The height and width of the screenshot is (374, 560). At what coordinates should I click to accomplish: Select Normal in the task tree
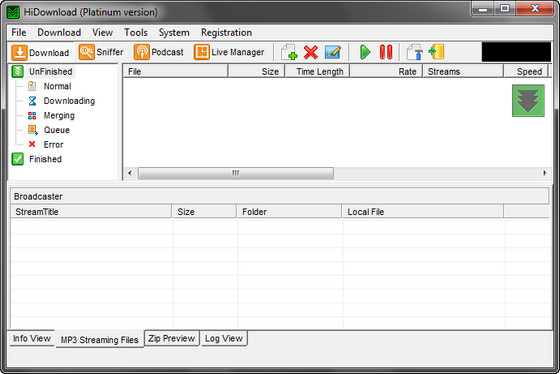click(x=57, y=86)
